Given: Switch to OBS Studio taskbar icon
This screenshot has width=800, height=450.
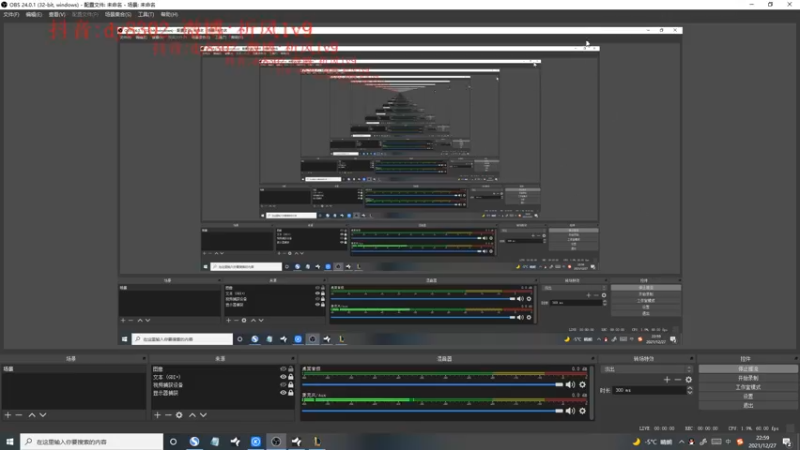Looking at the screenshot, I should click(x=276, y=442).
